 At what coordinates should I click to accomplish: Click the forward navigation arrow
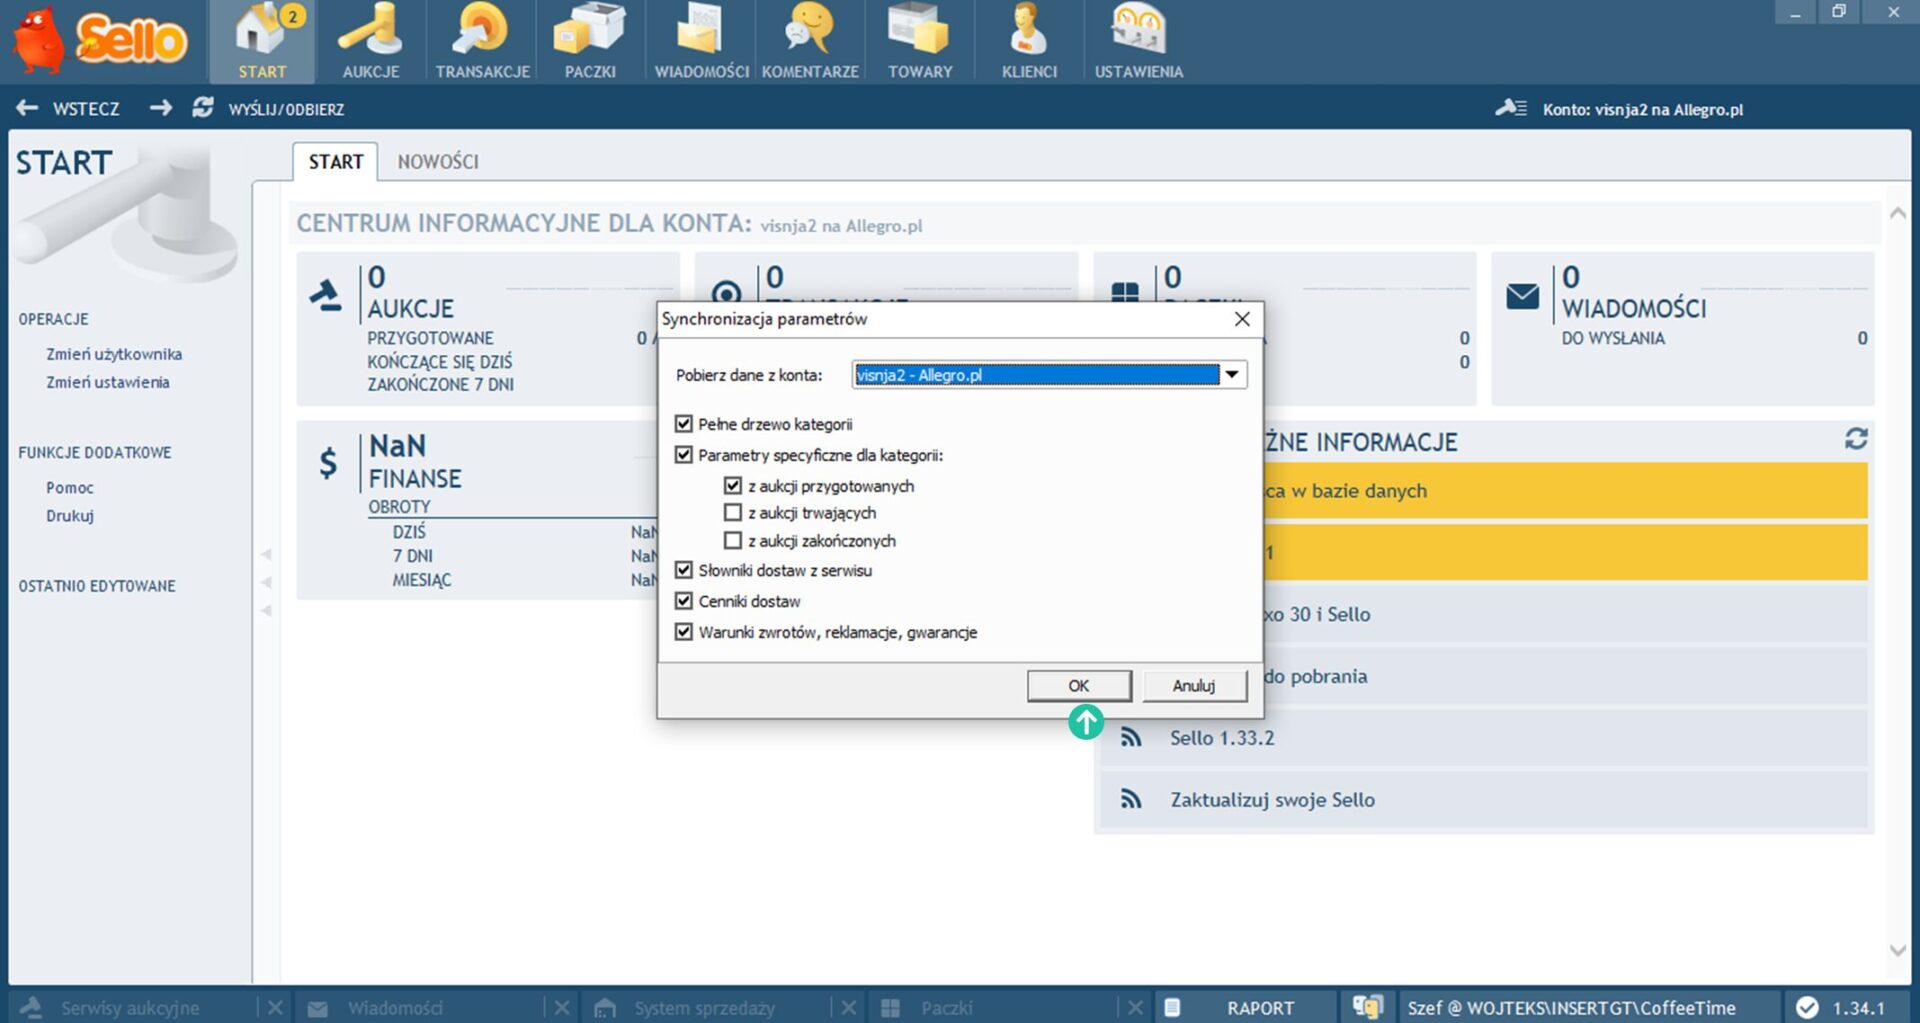click(161, 108)
